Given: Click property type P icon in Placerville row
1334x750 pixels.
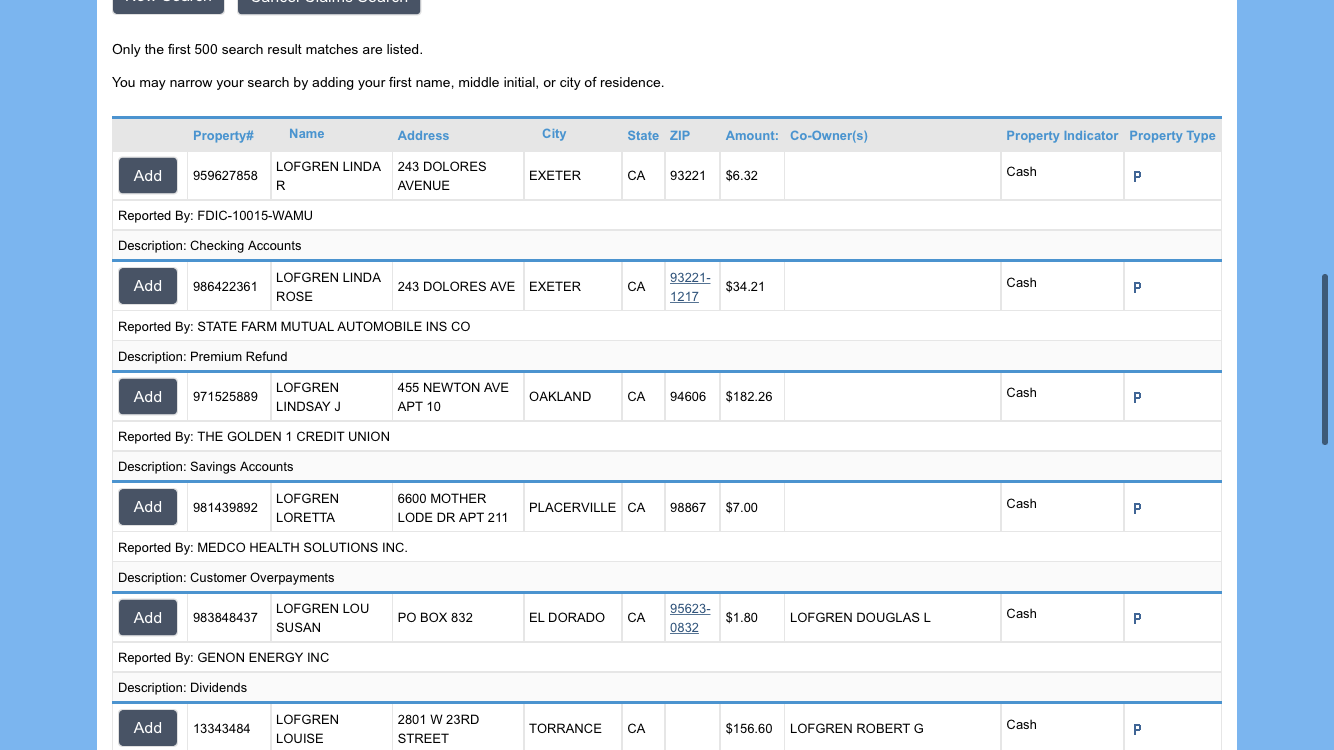Looking at the screenshot, I should 1137,508.
